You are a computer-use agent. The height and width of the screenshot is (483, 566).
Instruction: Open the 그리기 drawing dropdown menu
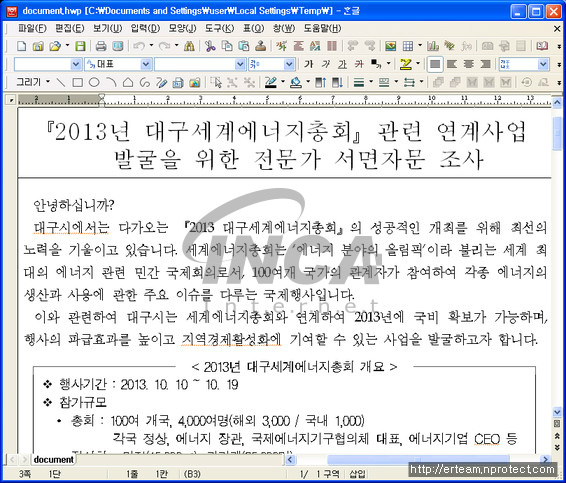[33, 82]
